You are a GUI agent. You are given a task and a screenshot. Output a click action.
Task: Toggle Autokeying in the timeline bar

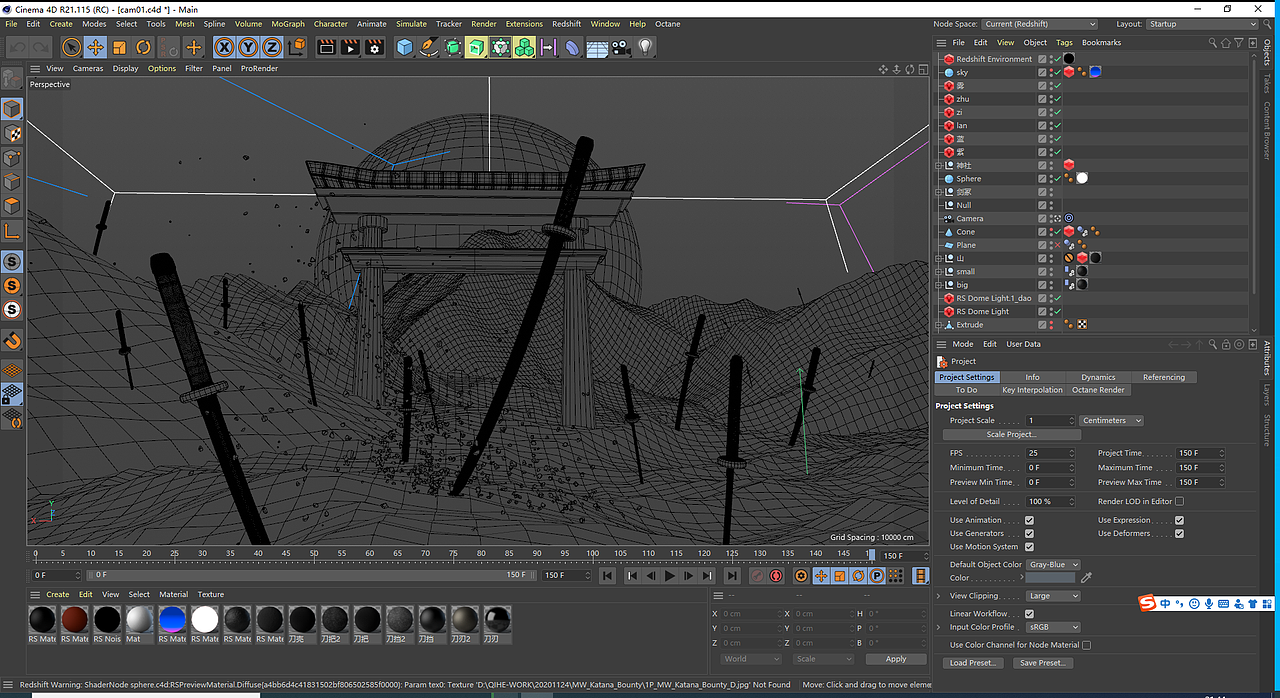click(775, 576)
